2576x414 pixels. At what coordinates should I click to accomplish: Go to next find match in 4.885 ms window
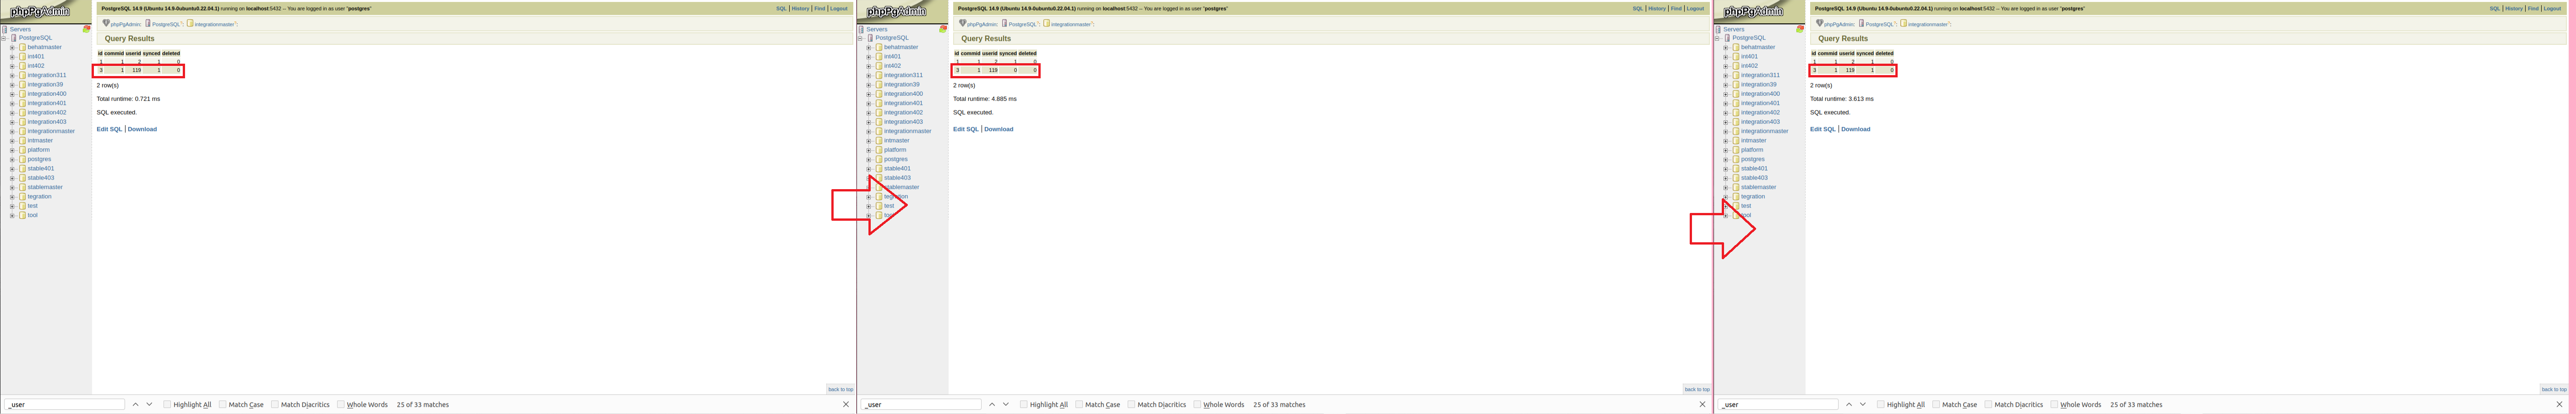[x=1006, y=404]
